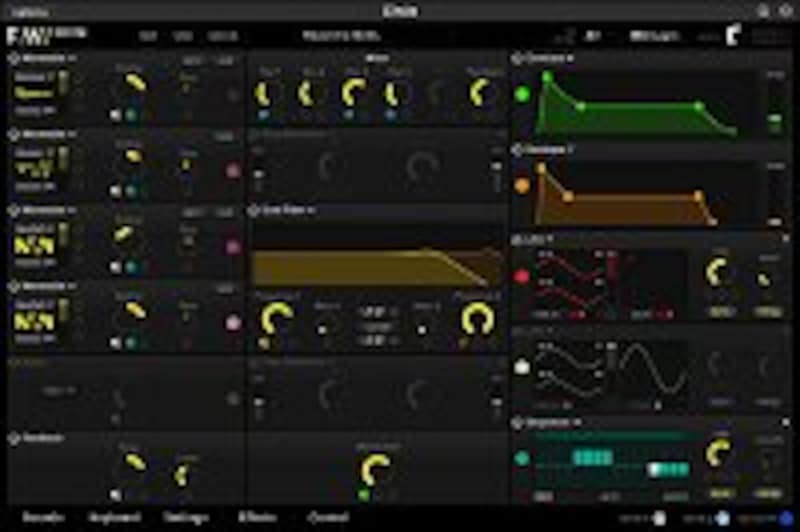
Task: Close the red LFO module panel
Action: (x=786, y=239)
